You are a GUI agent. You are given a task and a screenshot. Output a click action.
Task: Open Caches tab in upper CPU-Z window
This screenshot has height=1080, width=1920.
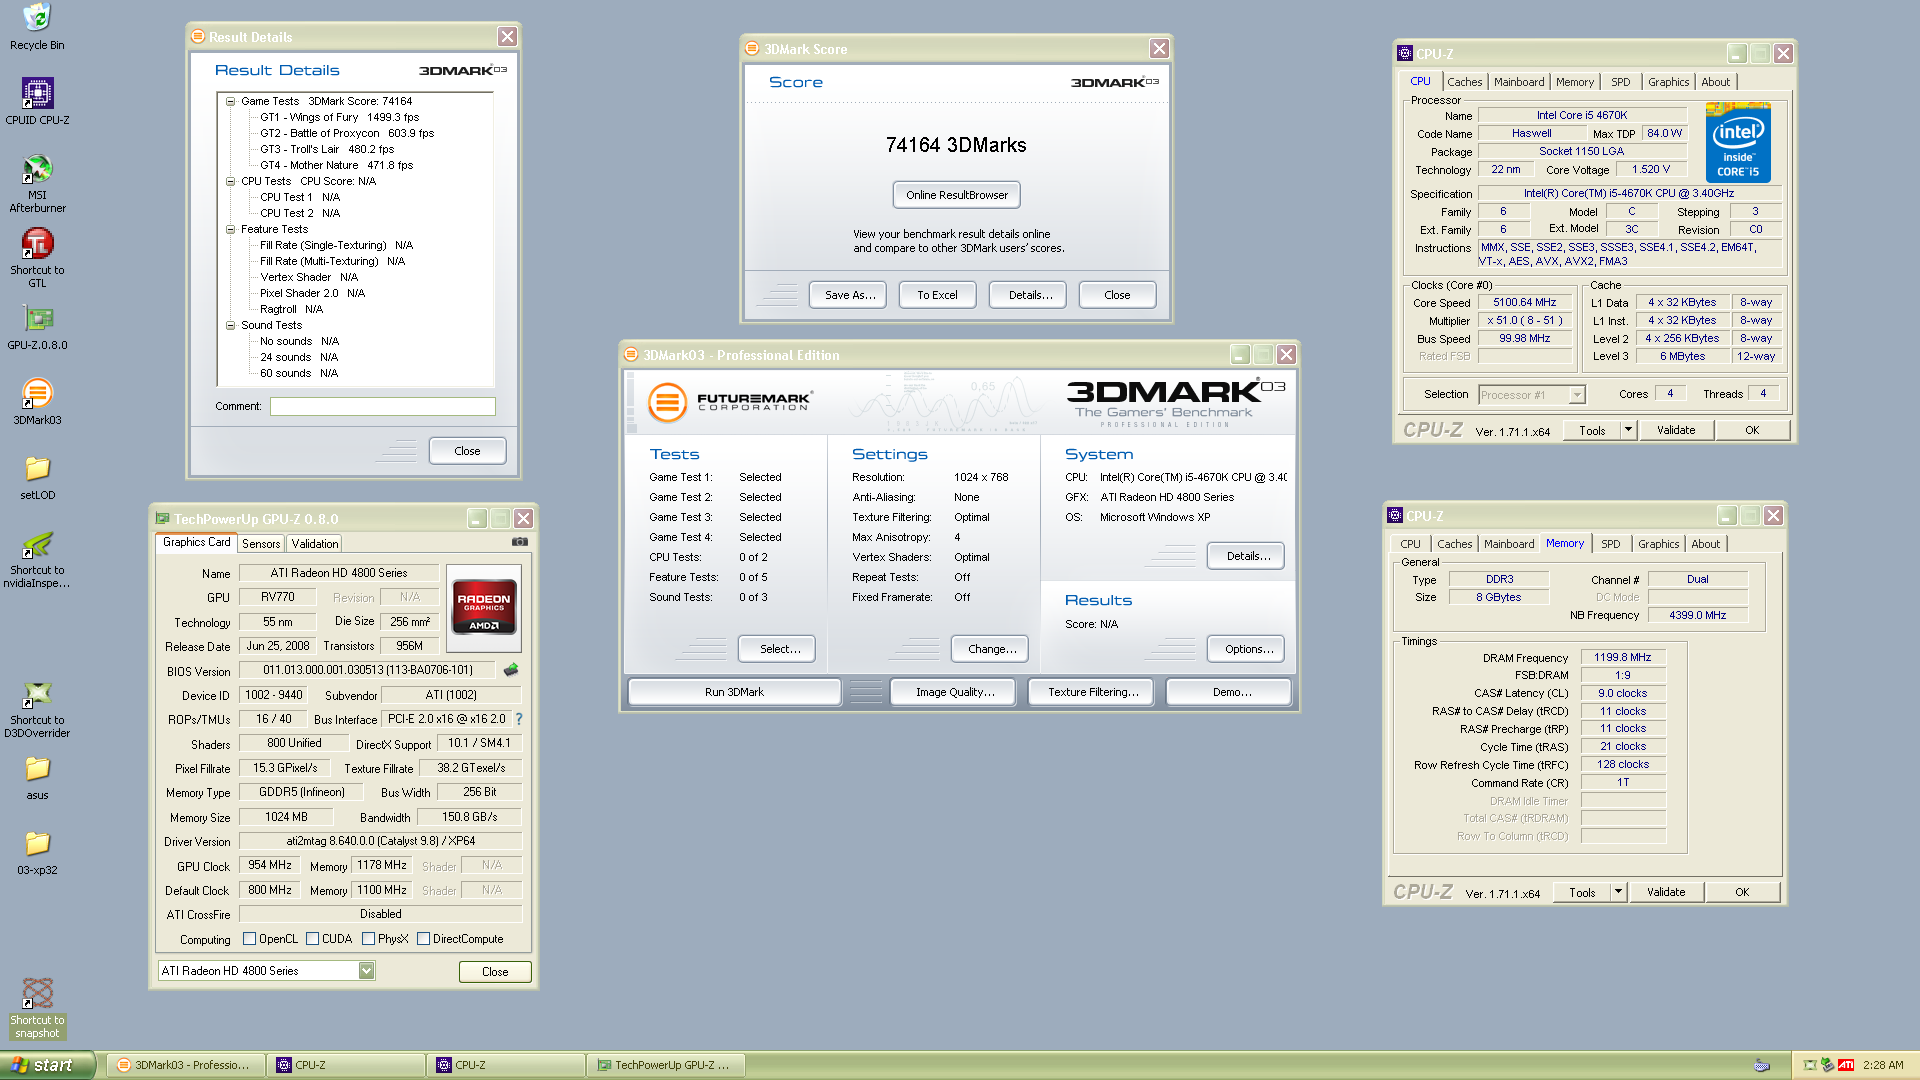click(x=1464, y=82)
